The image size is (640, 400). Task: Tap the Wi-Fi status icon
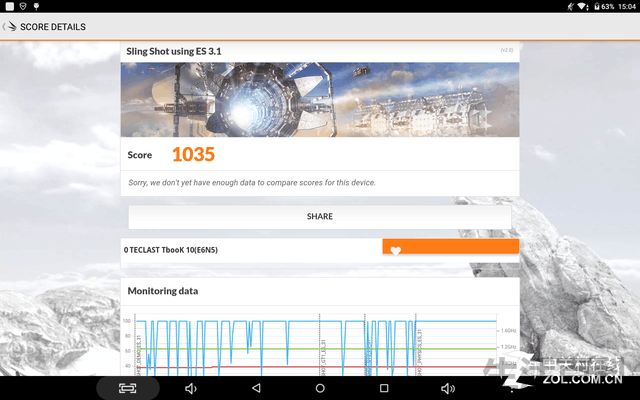click(x=583, y=6)
